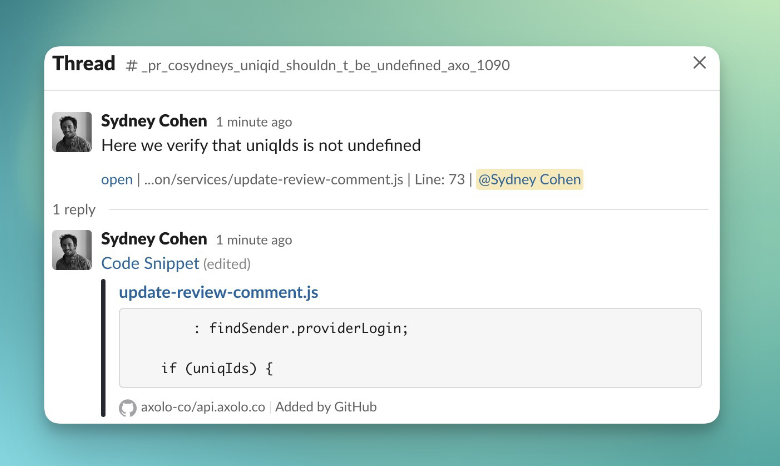This screenshot has height=466, width=780.
Task: Open Sydney Cohen's avatar on the first message
Action: [72, 132]
